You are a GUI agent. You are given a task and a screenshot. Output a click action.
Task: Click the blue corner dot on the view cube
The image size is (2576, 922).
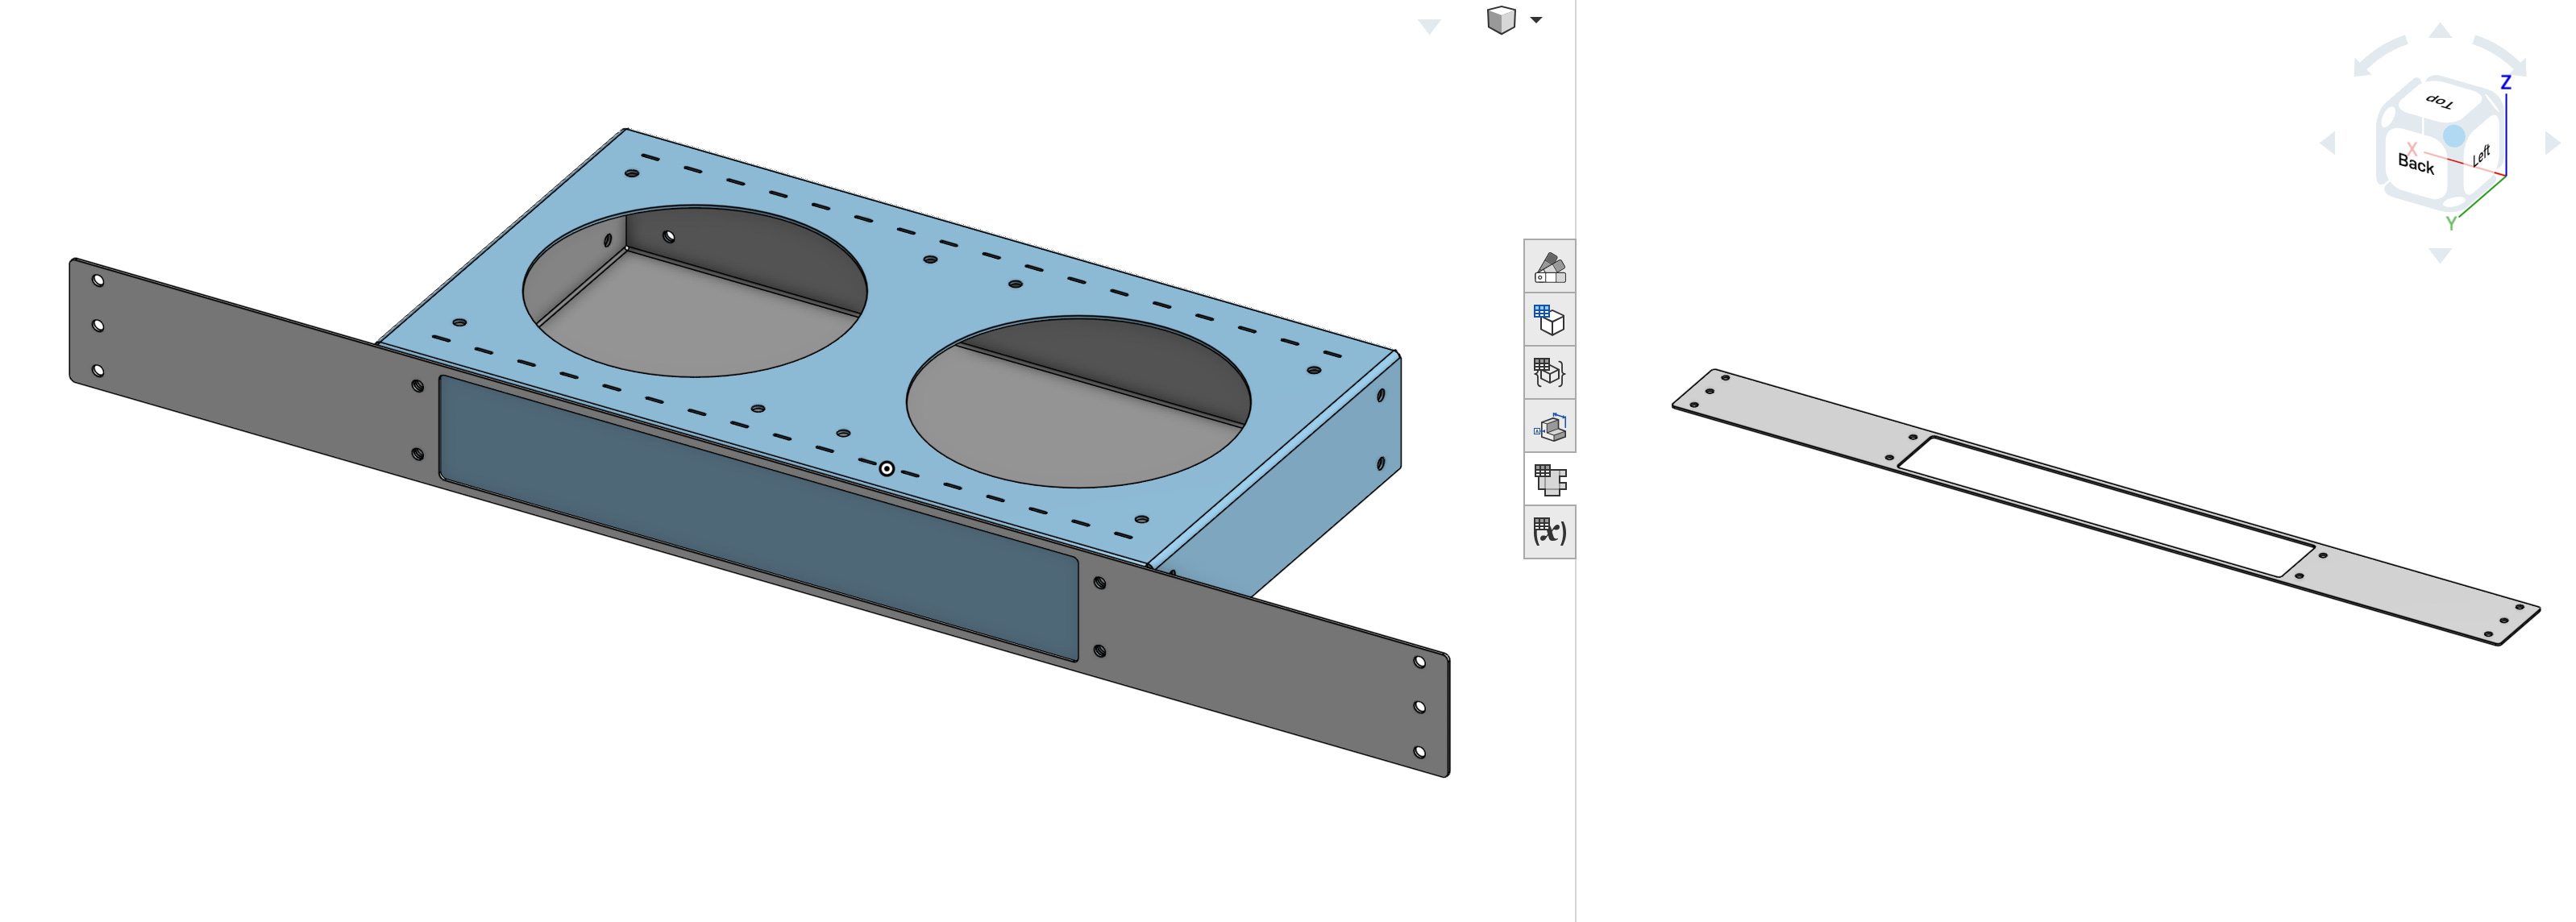pos(2454,135)
